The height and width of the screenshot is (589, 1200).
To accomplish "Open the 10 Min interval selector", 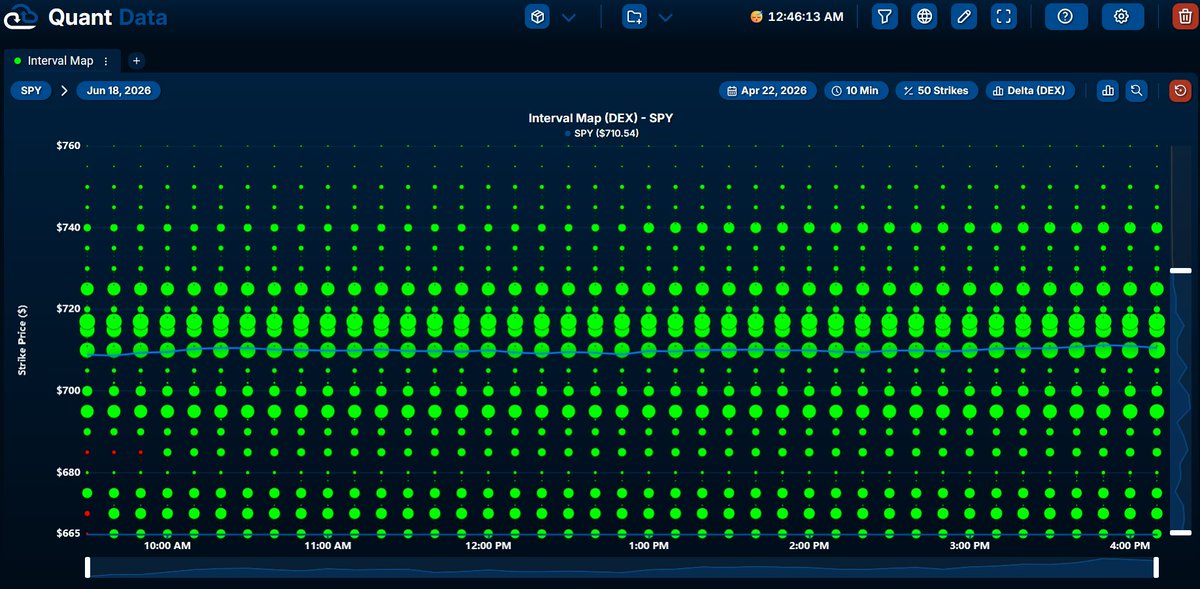I will (x=856, y=90).
